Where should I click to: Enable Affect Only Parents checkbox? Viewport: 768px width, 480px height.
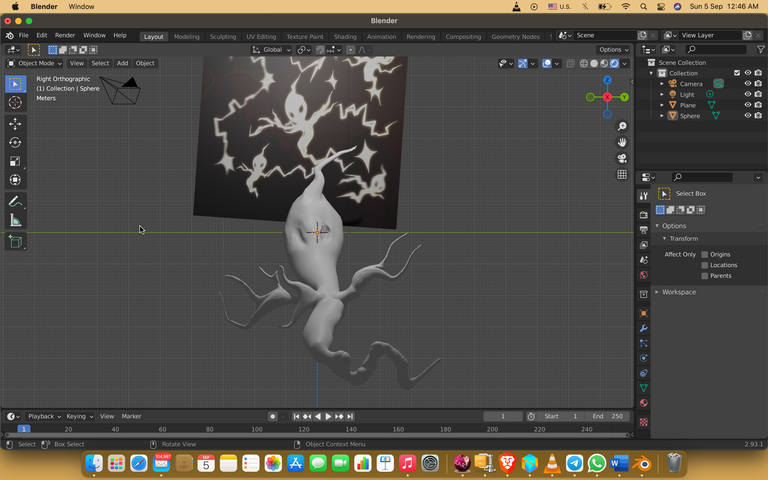click(705, 276)
